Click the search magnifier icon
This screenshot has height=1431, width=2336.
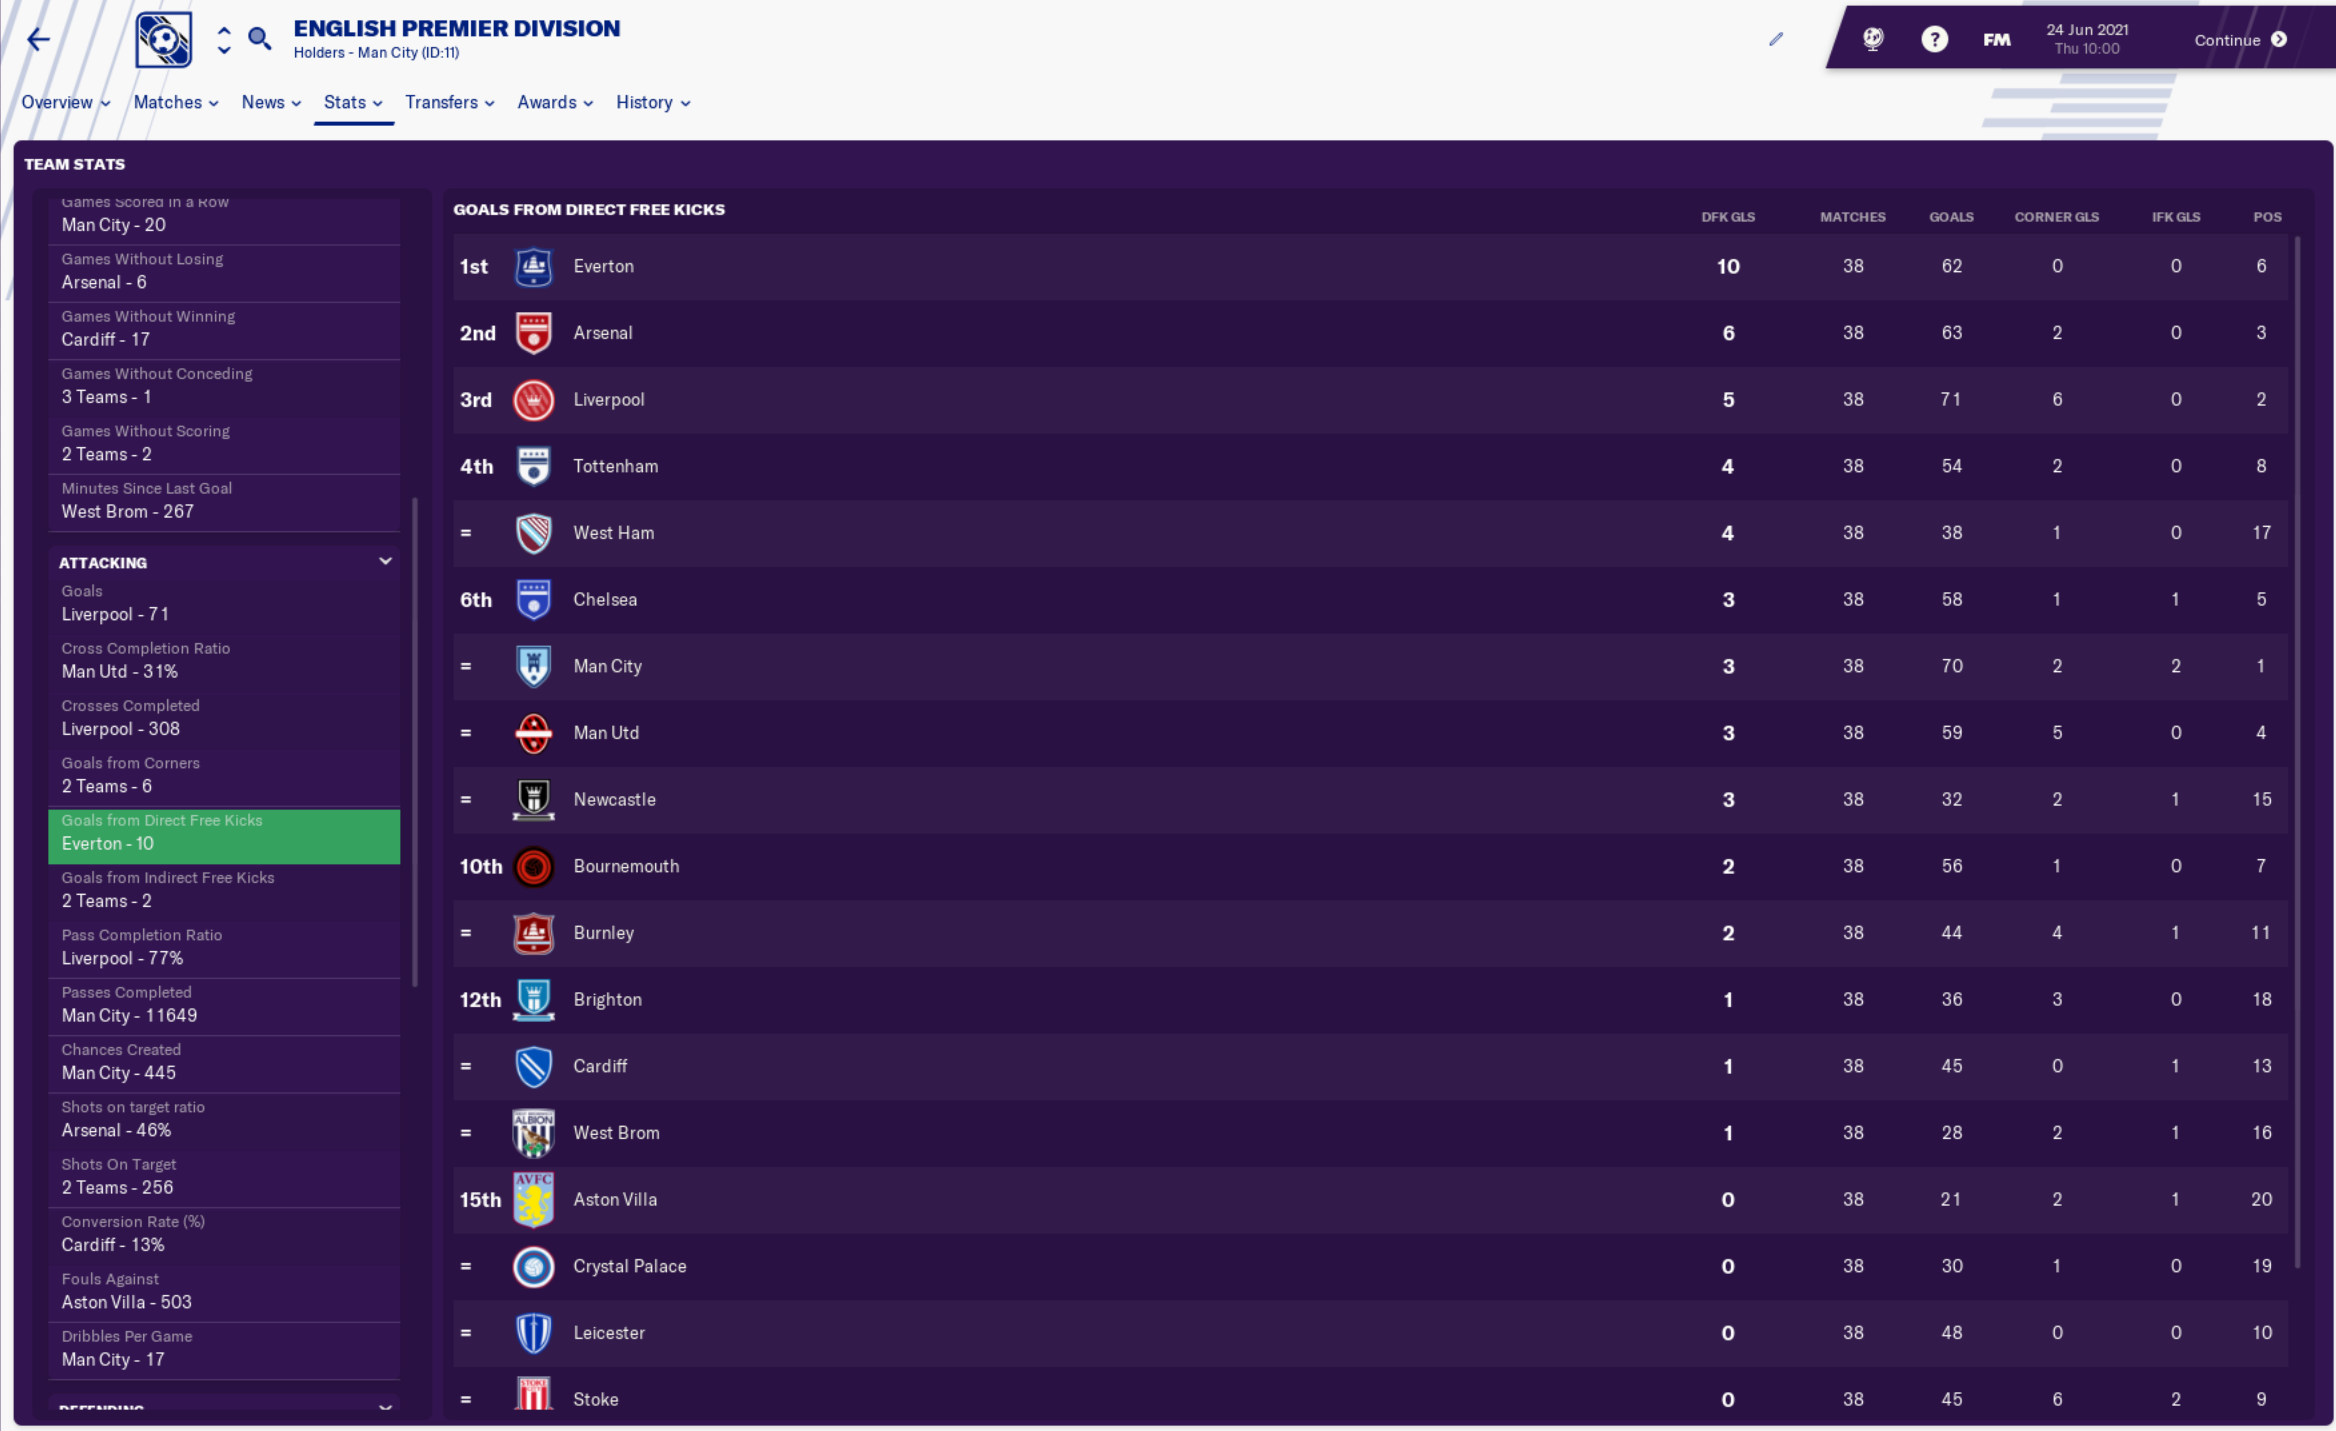pyautogui.click(x=259, y=39)
